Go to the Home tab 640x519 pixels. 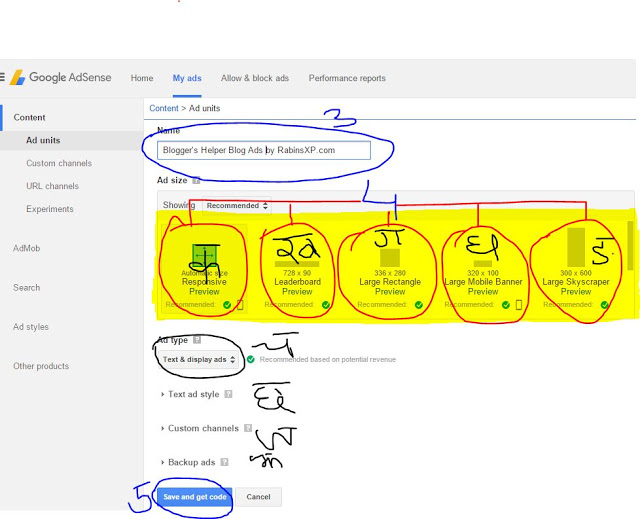pos(142,78)
